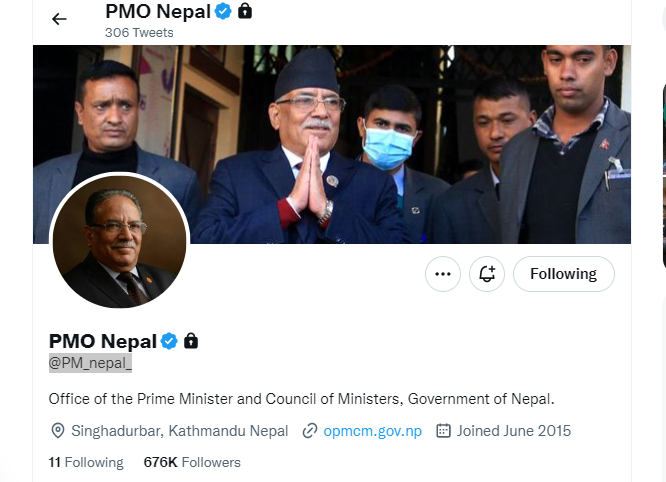
Task: Open the 676K Followers list
Action: pyautogui.click(x=192, y=462)
